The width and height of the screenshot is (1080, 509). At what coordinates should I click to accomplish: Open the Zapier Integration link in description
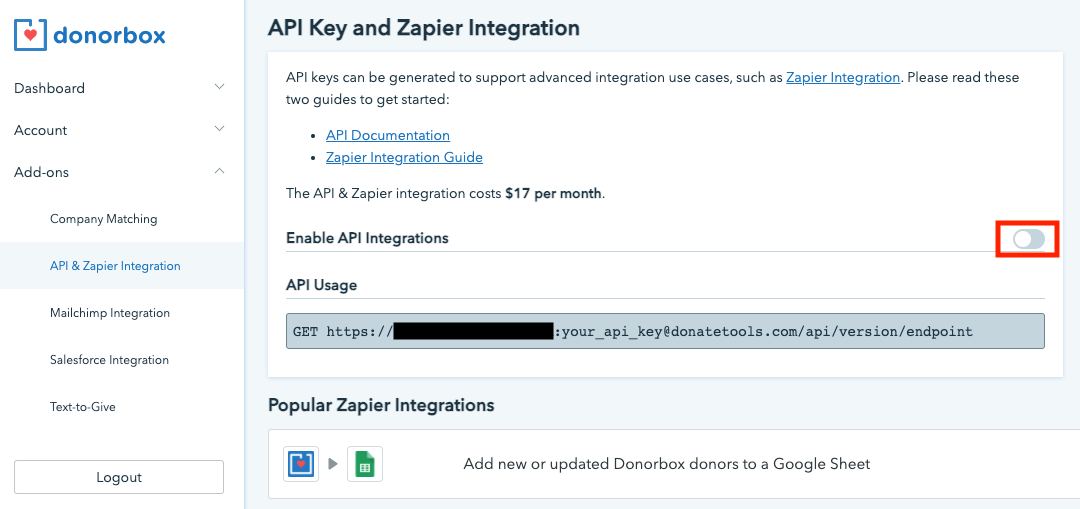click(x=843, y=77)
